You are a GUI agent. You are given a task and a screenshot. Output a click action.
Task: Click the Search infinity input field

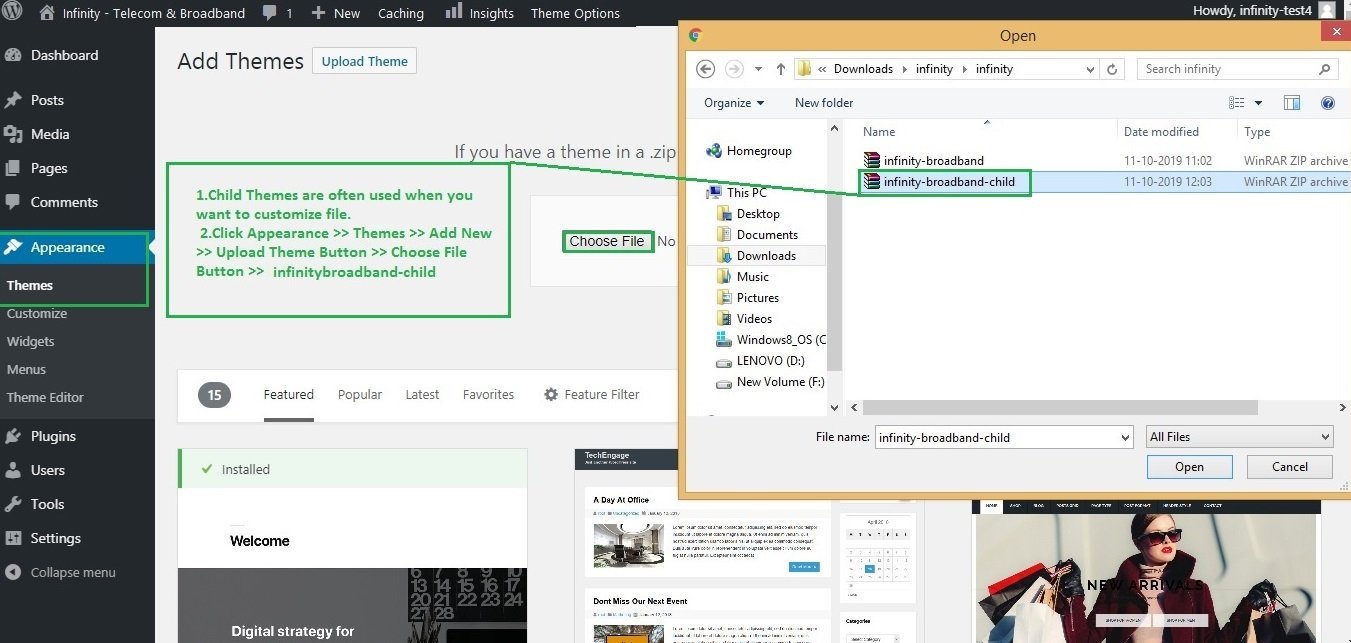click(1238, 69)
